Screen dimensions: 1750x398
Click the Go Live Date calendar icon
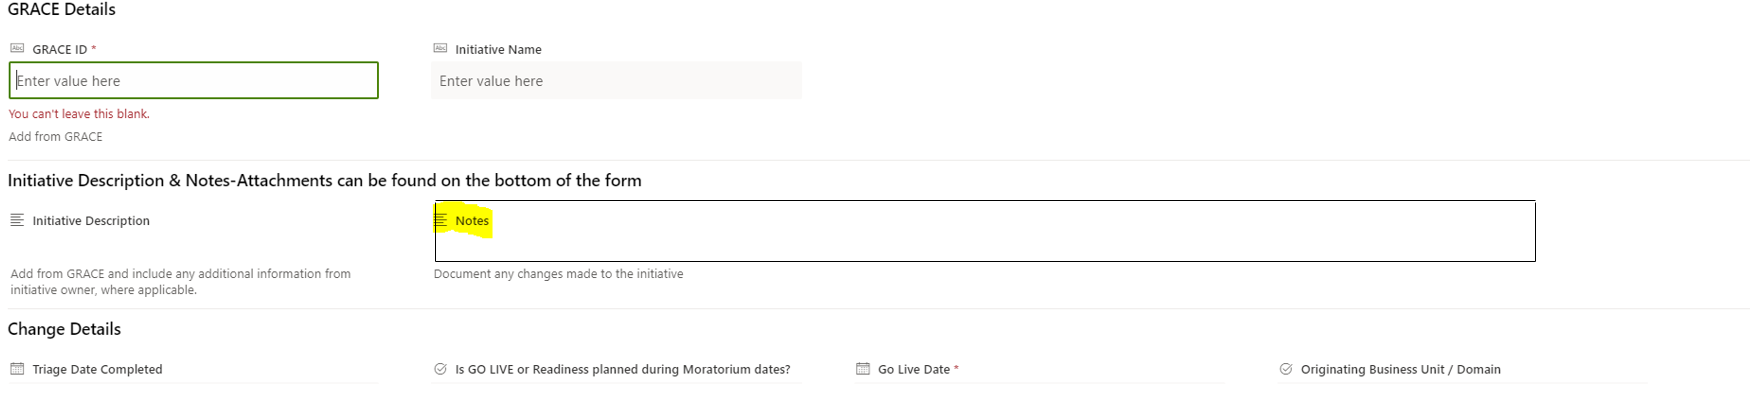863,369
